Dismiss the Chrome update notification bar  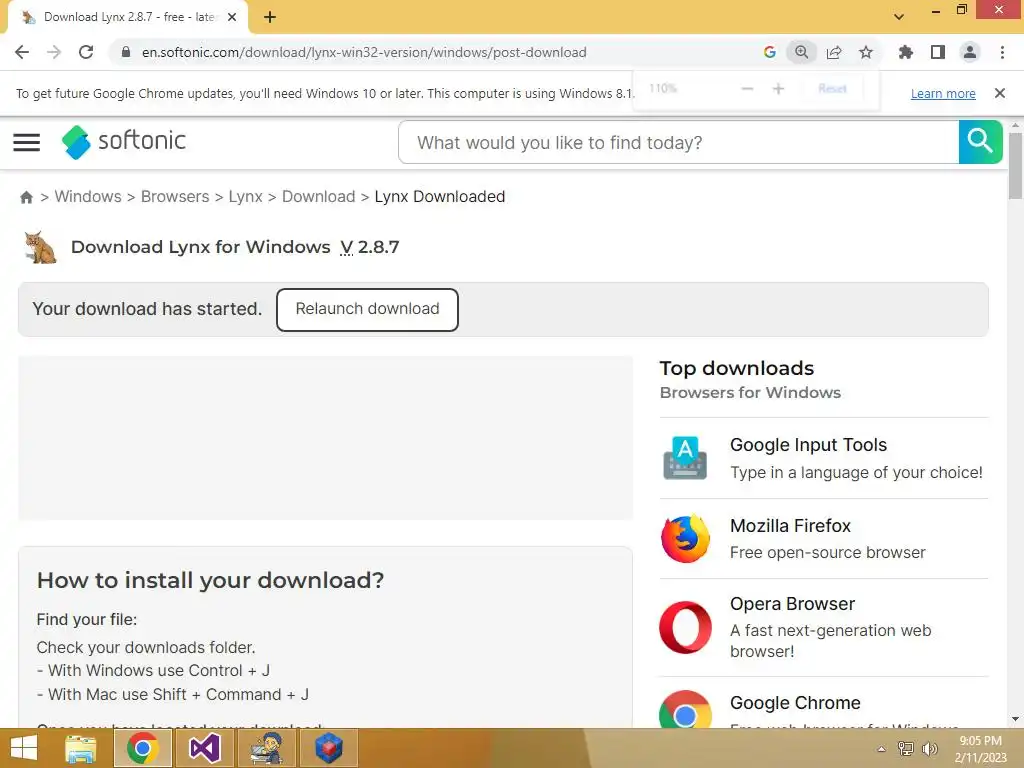999,93
